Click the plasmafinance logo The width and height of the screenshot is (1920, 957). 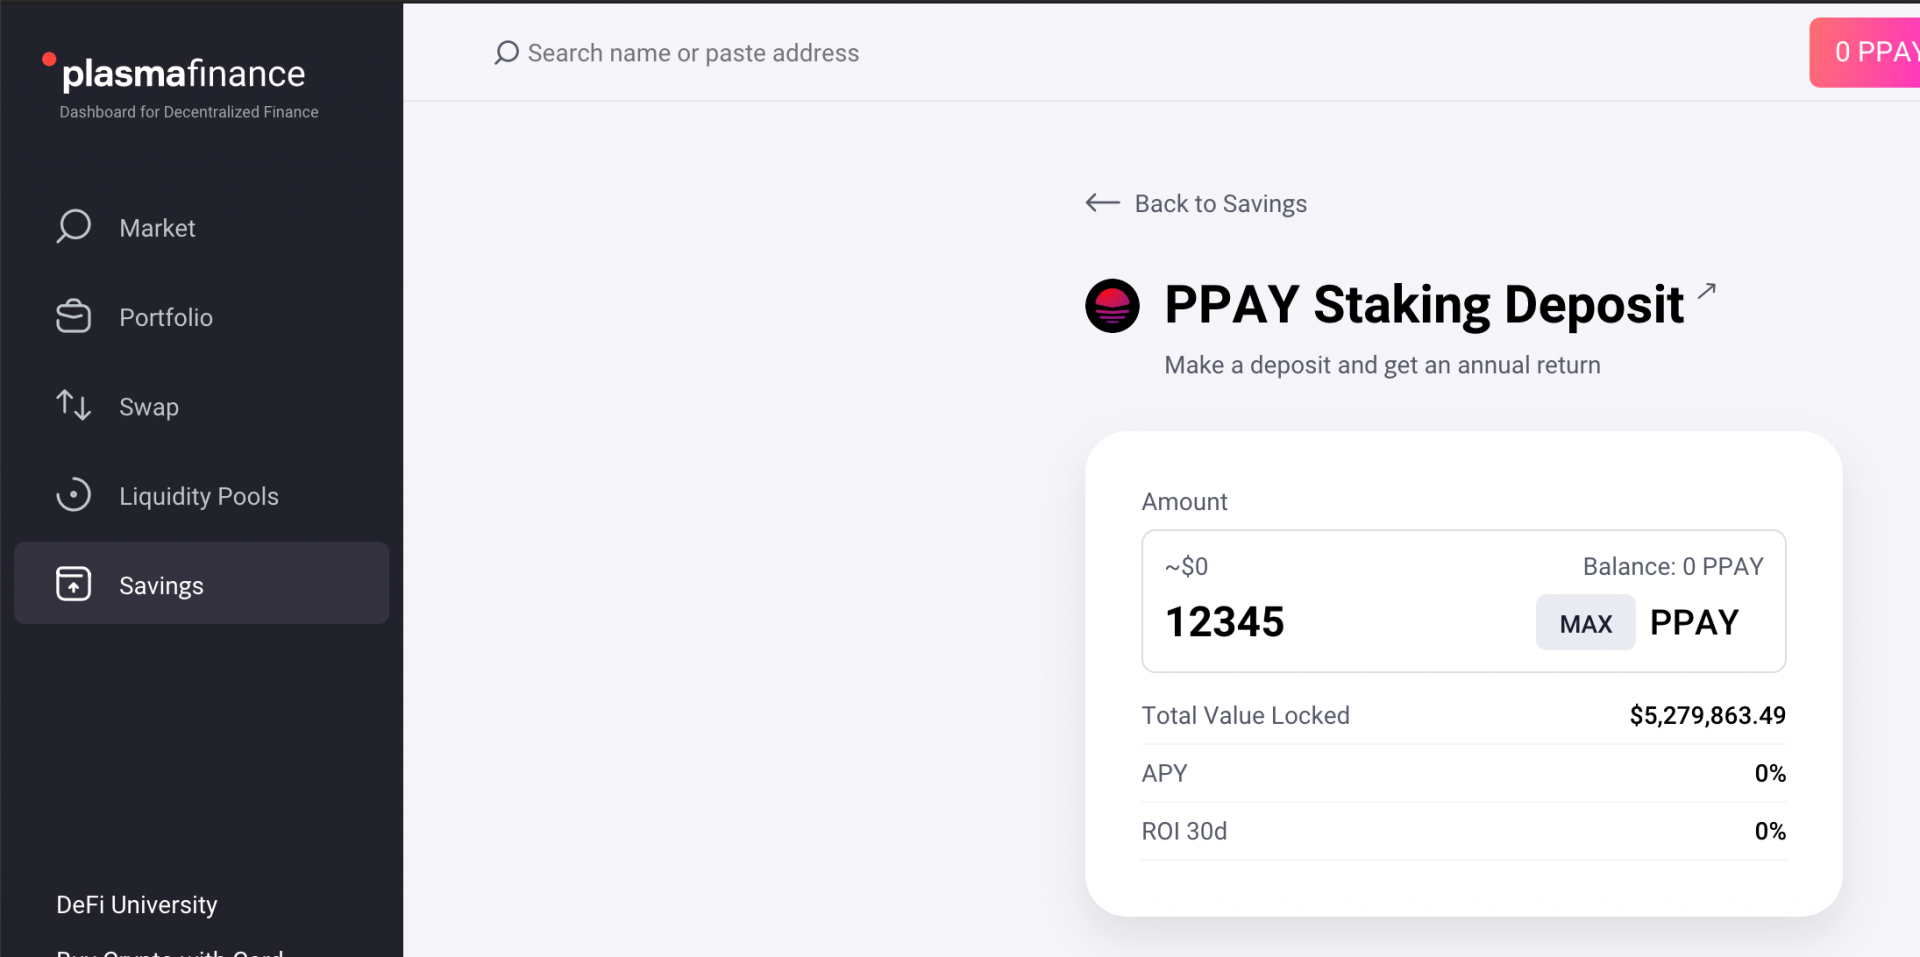point(176,73)
